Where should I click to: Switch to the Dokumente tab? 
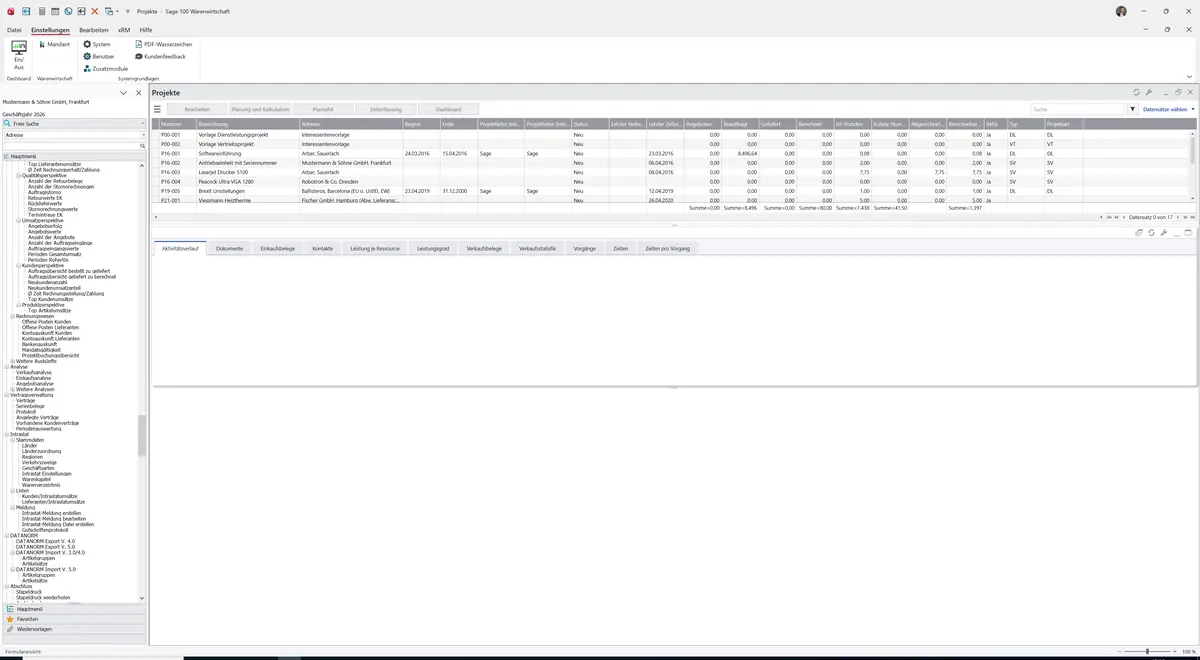click(229, 248)
